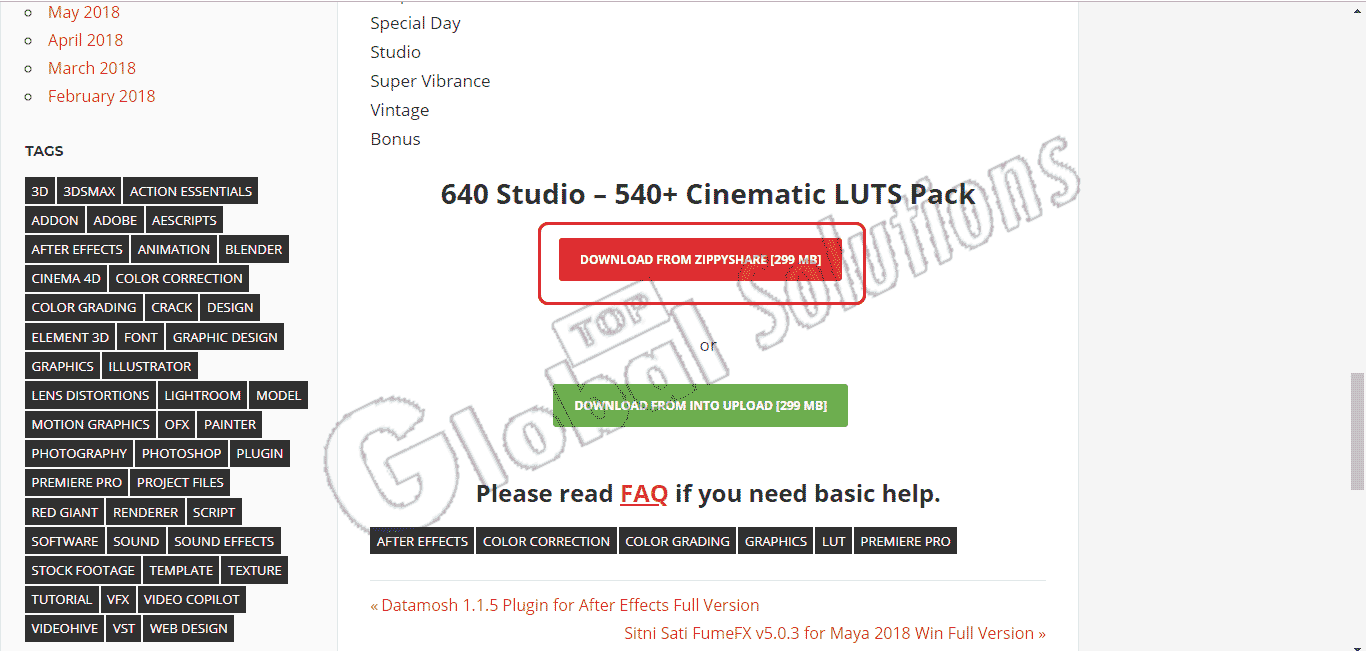
Task: Click the sidebar COLOR GRADING tag
Action: 84,307
